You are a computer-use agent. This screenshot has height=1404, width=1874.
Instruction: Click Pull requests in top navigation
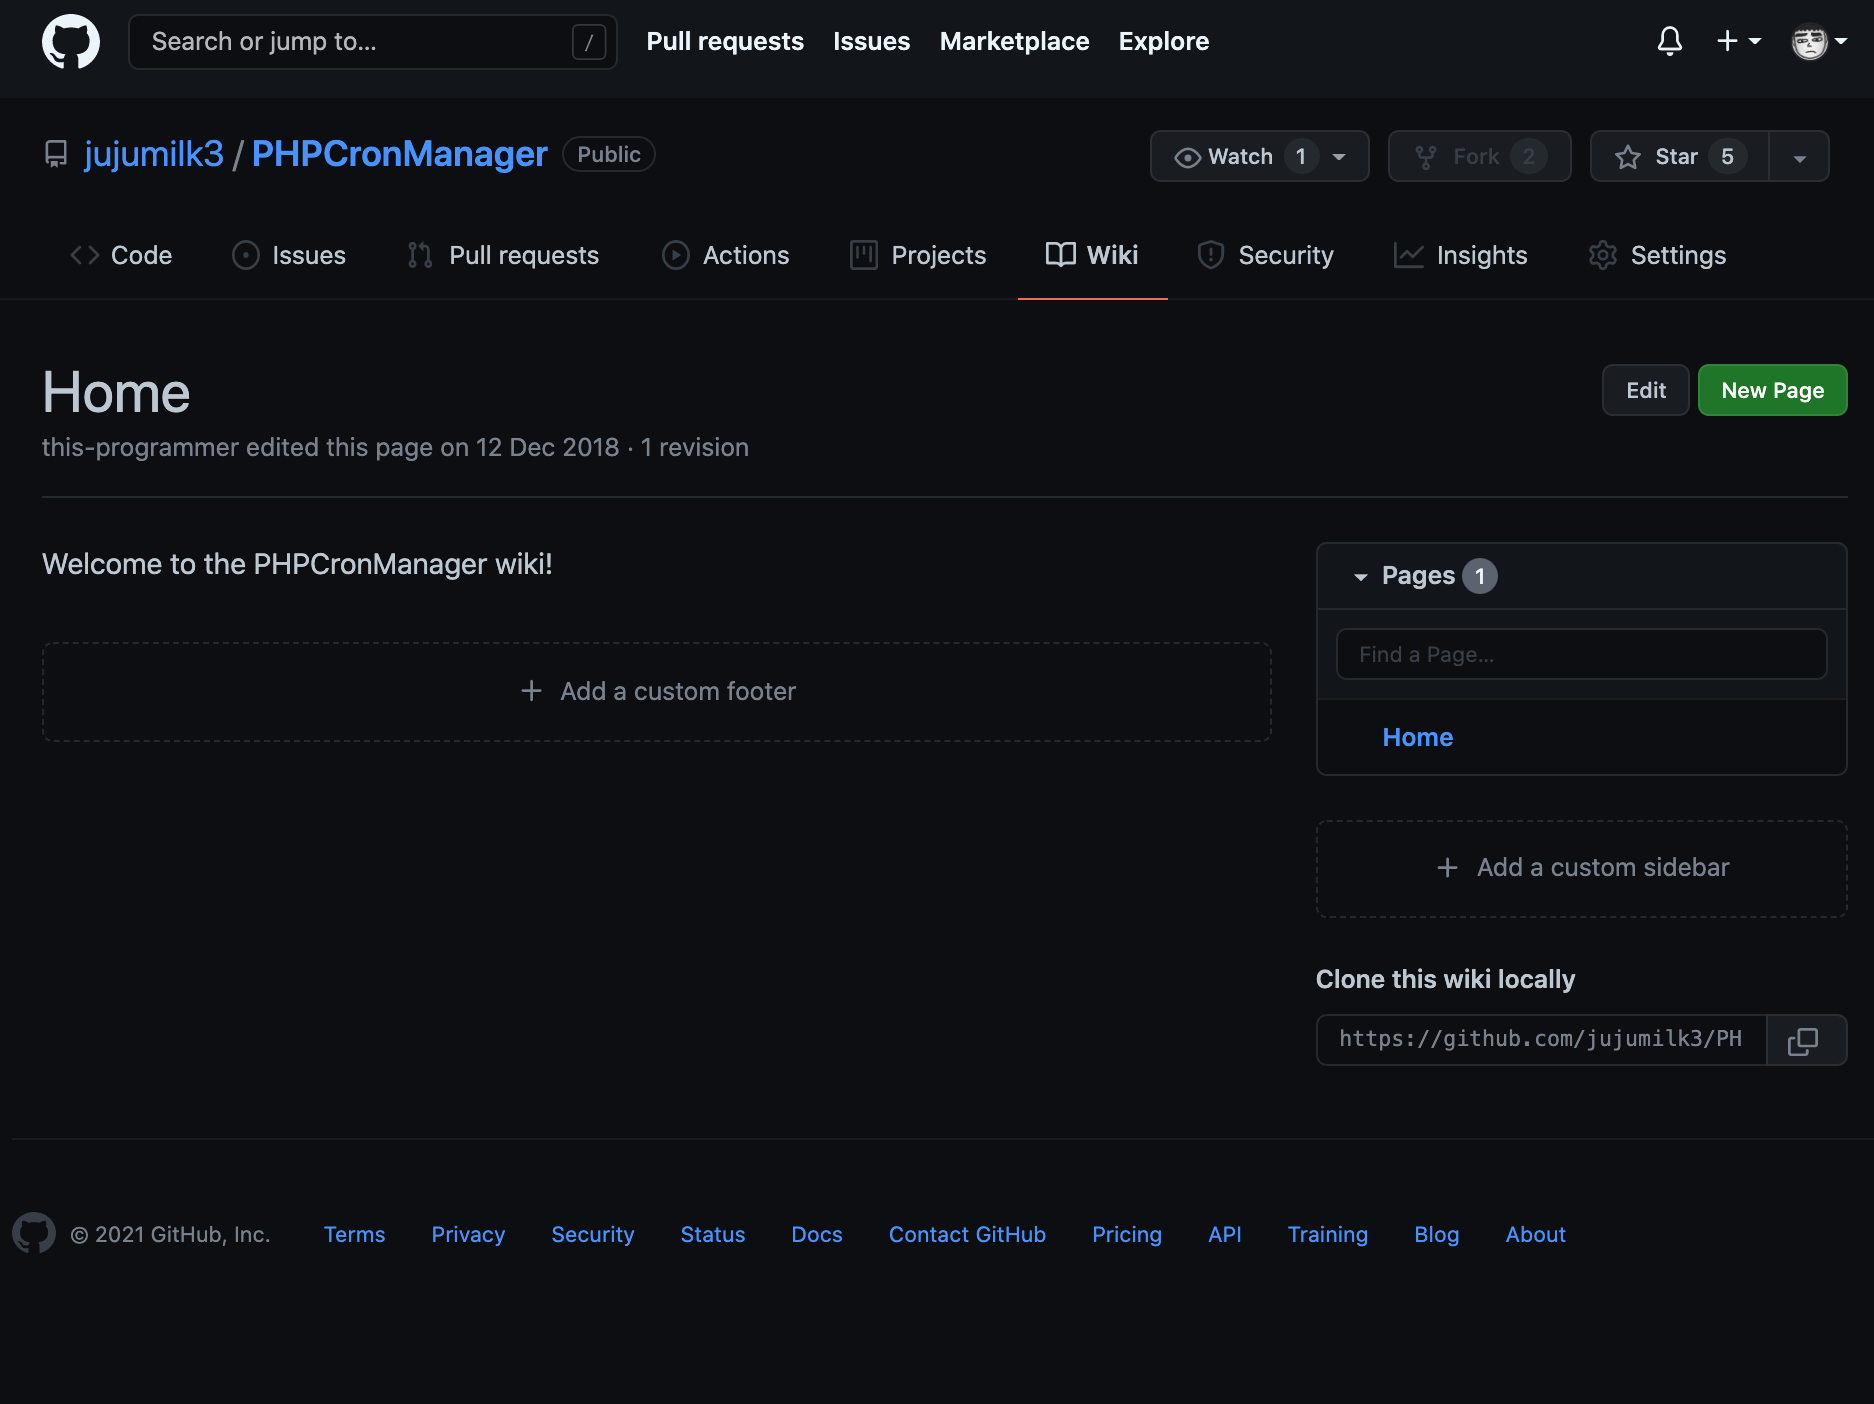point(725,41)
